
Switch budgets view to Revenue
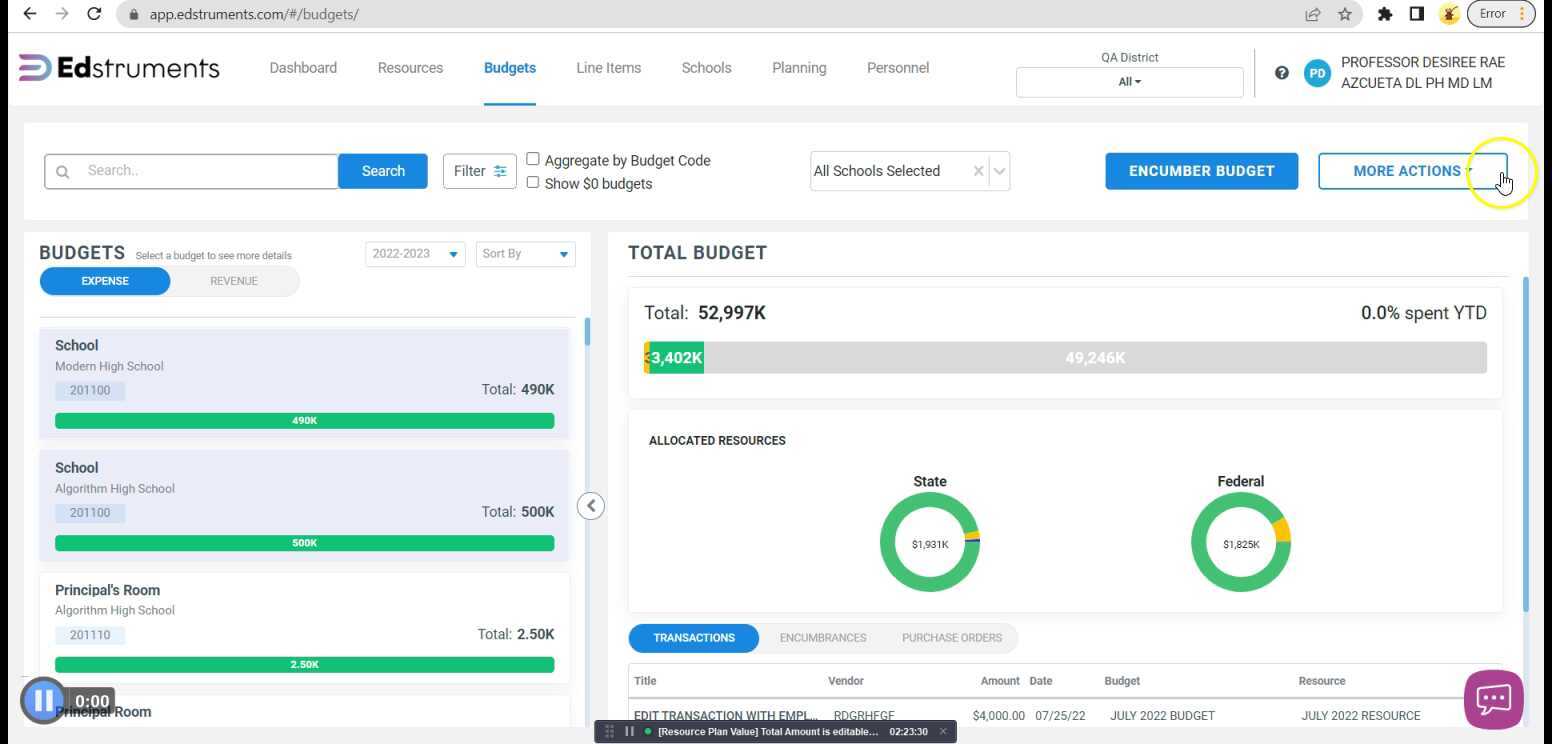(x=233, y=281)
